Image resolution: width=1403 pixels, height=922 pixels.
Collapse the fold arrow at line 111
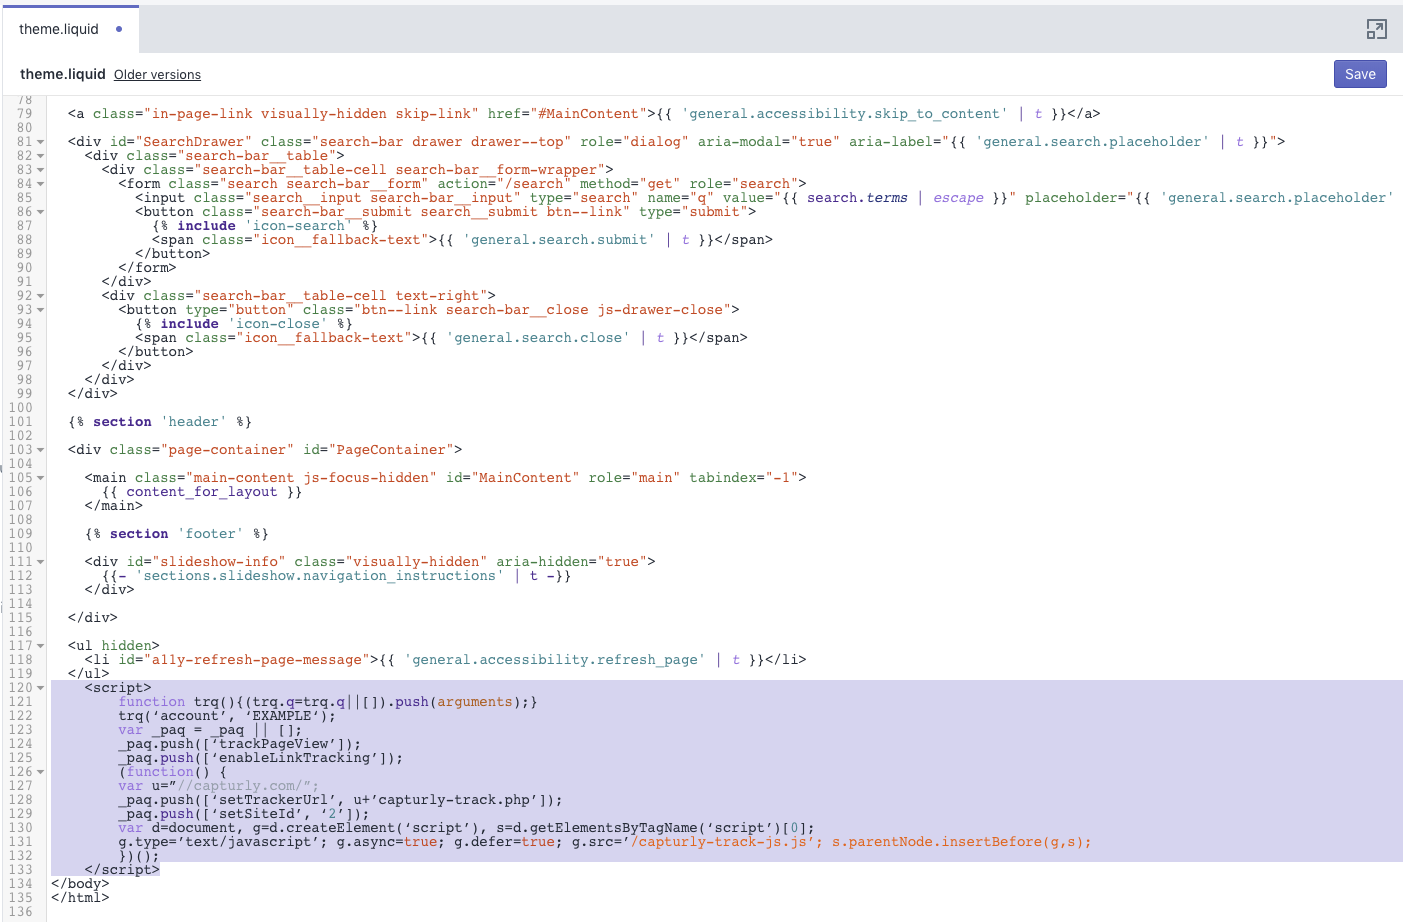(x=41, y=562)
